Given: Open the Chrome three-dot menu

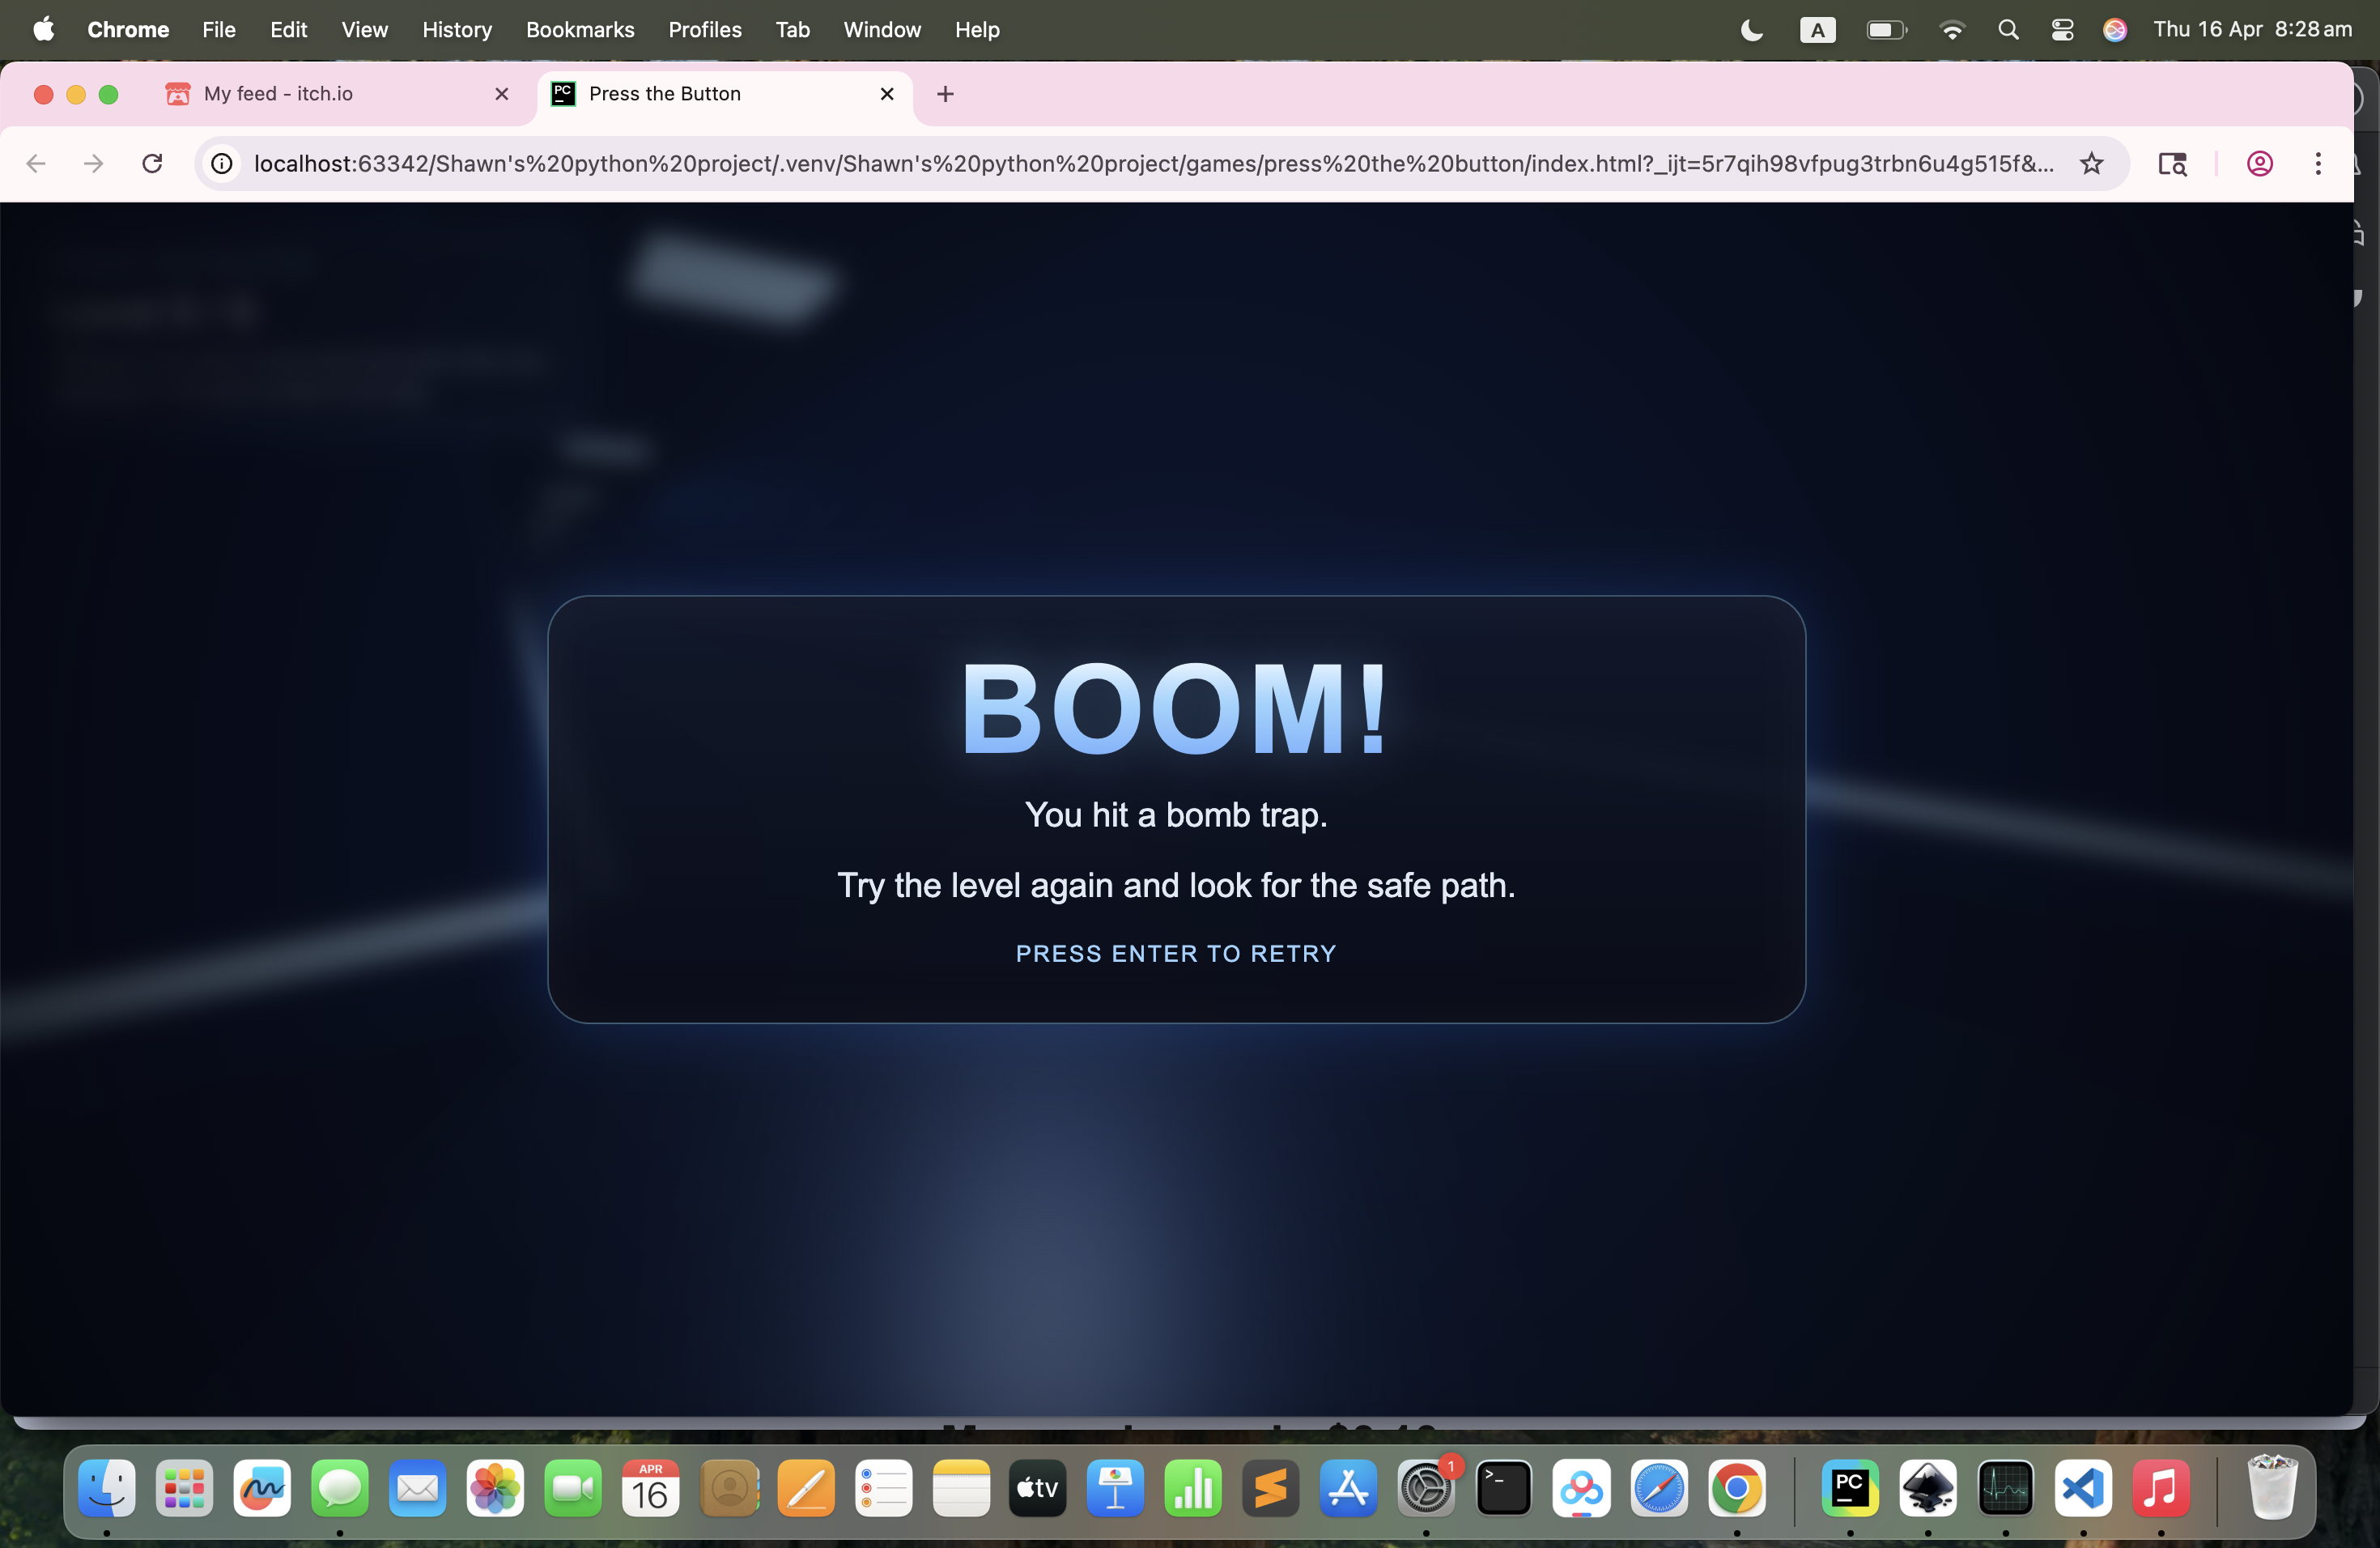Looking at the screenshot, I should coord(2318,163).
